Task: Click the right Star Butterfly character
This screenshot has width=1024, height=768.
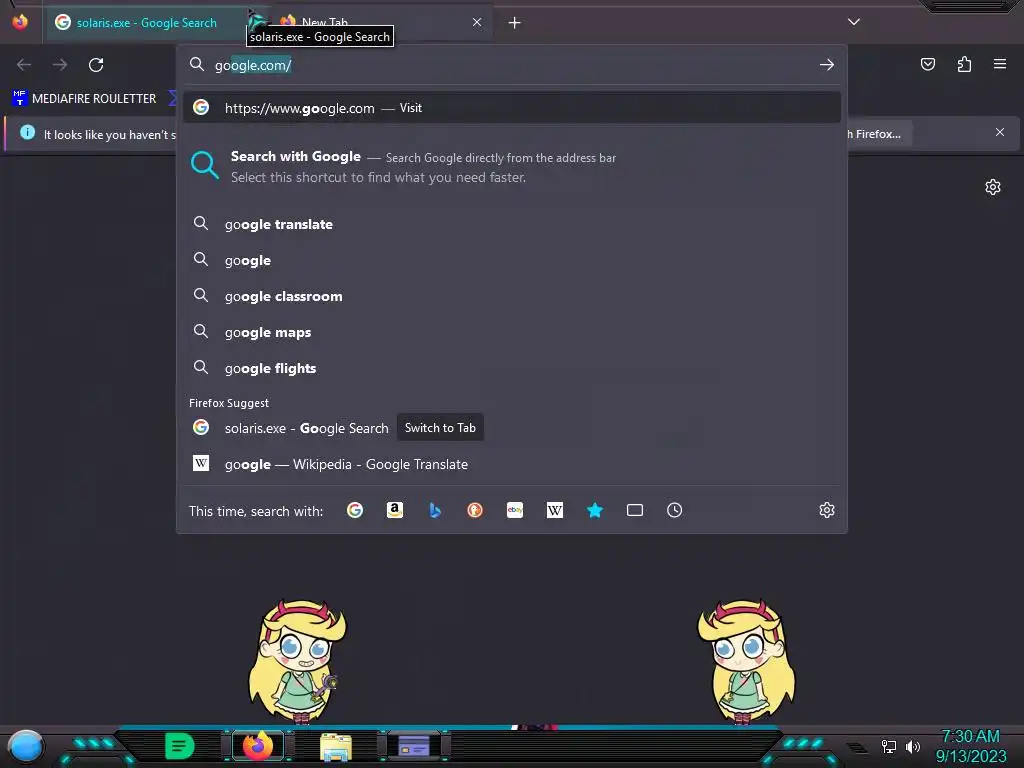Action: [746, 662]
